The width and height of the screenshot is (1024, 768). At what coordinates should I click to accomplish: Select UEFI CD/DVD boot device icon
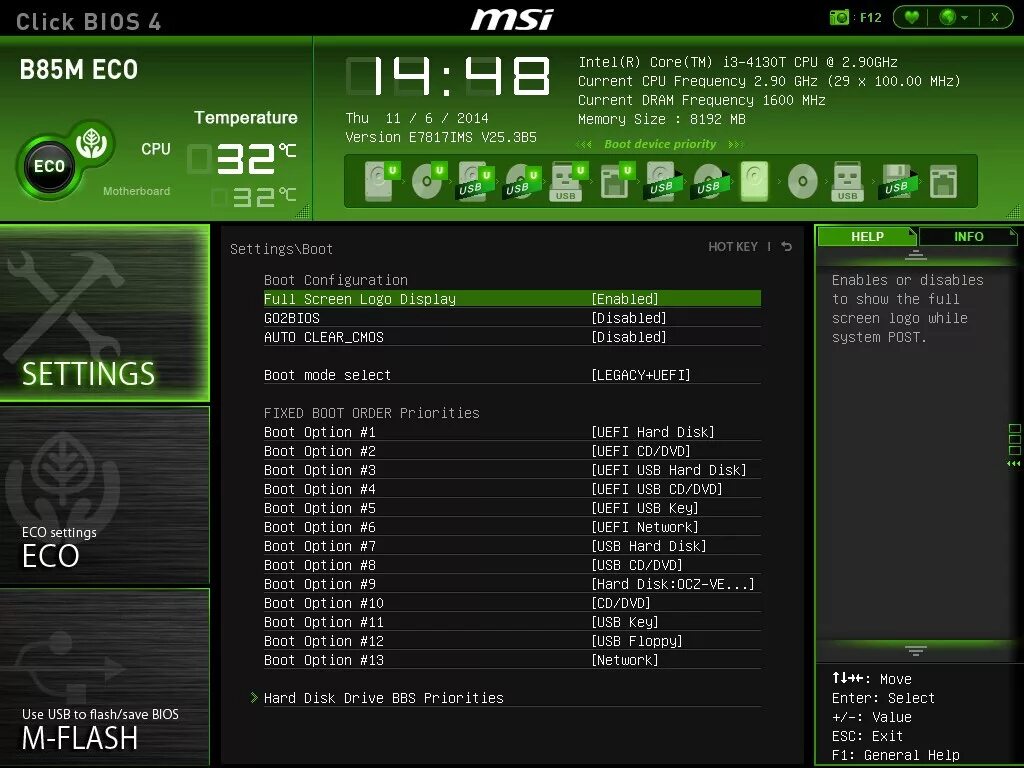click(429, 180)
